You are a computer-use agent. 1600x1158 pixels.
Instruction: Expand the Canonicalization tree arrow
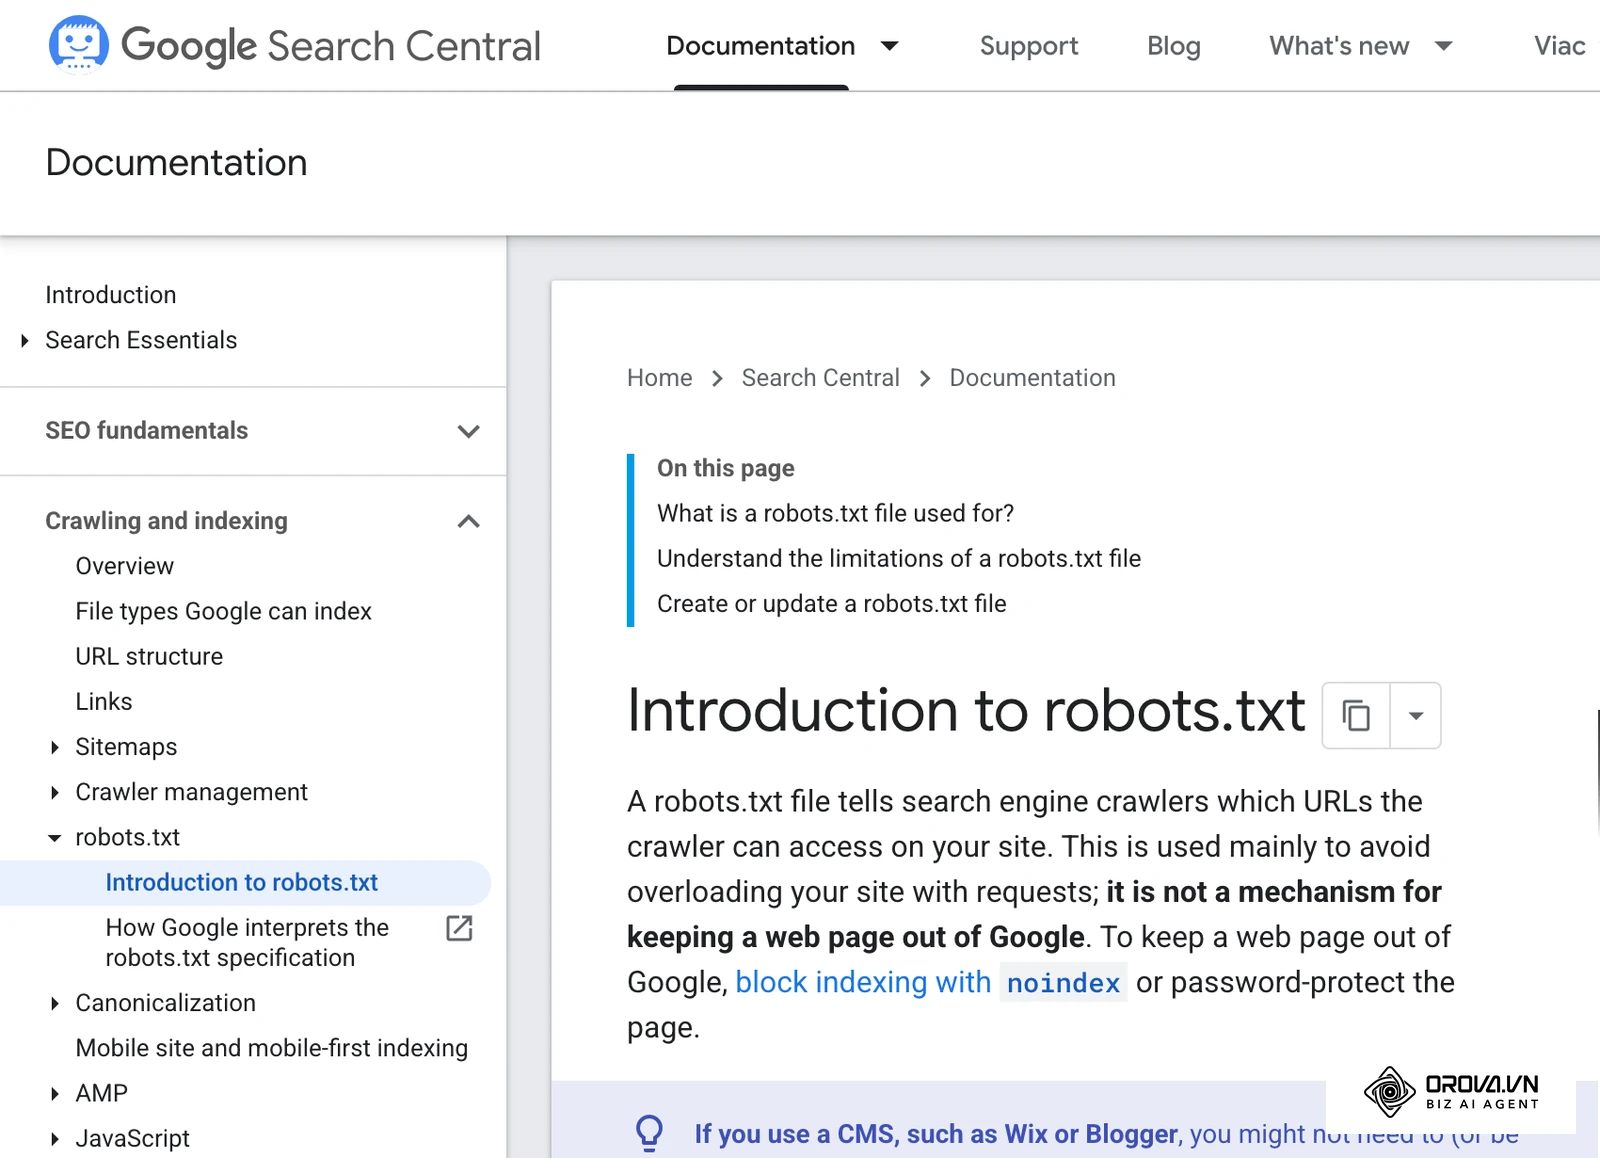pos(55,1003)
